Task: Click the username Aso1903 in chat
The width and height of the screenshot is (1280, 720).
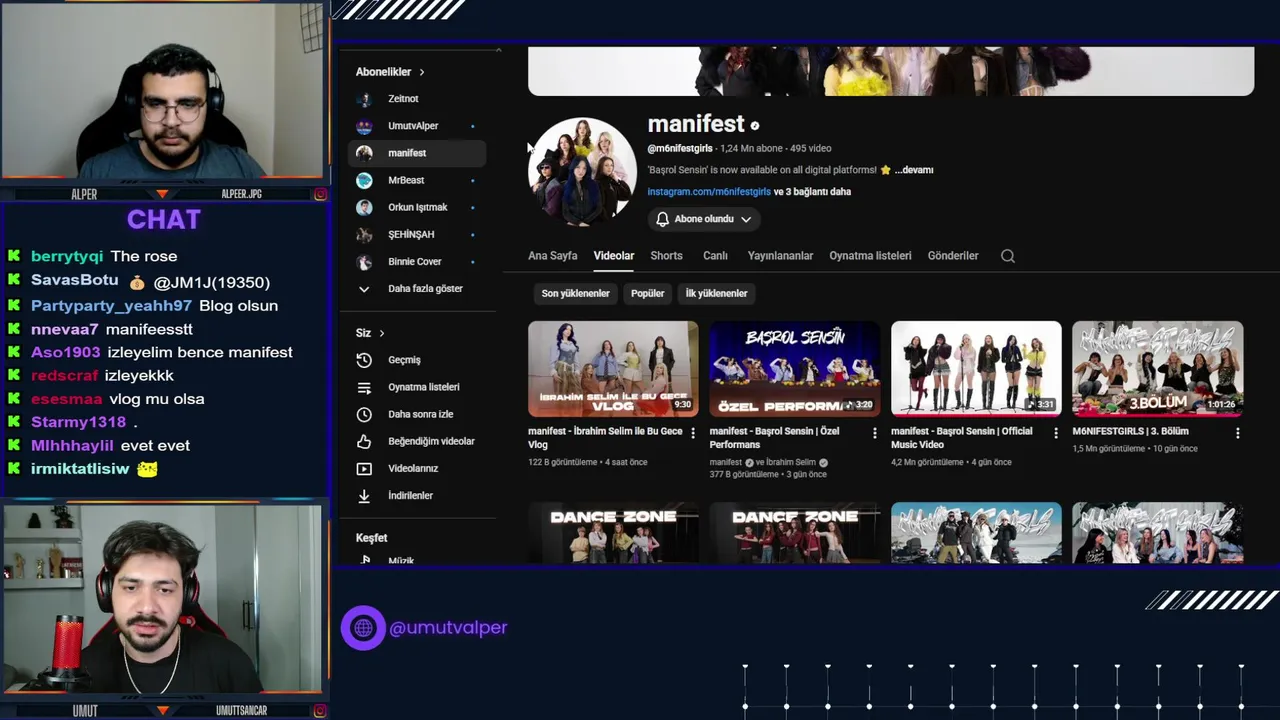Action: click(x=66, y=353)
